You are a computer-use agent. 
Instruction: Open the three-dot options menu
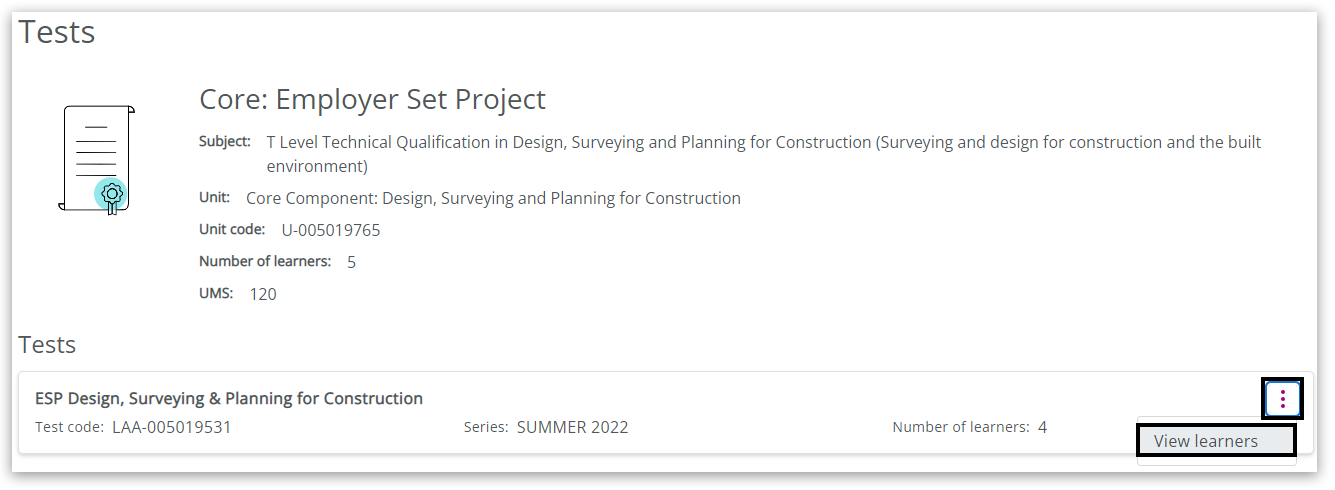[x=1282, y=399]
